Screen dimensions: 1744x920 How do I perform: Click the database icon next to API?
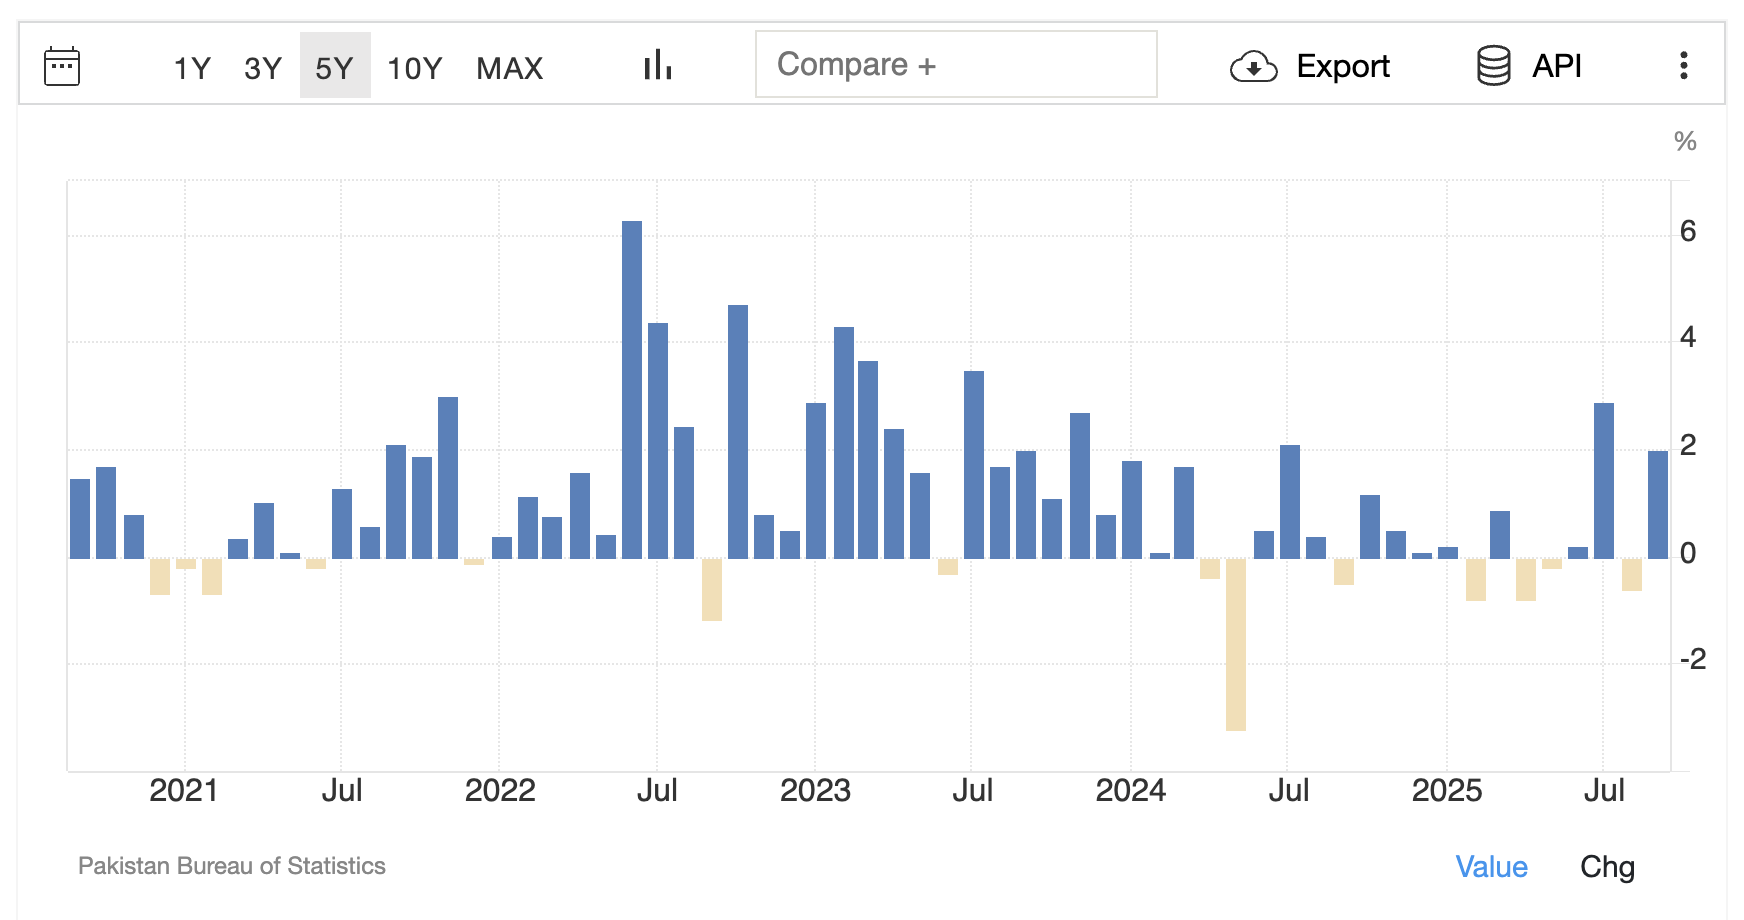[1492, 65]
